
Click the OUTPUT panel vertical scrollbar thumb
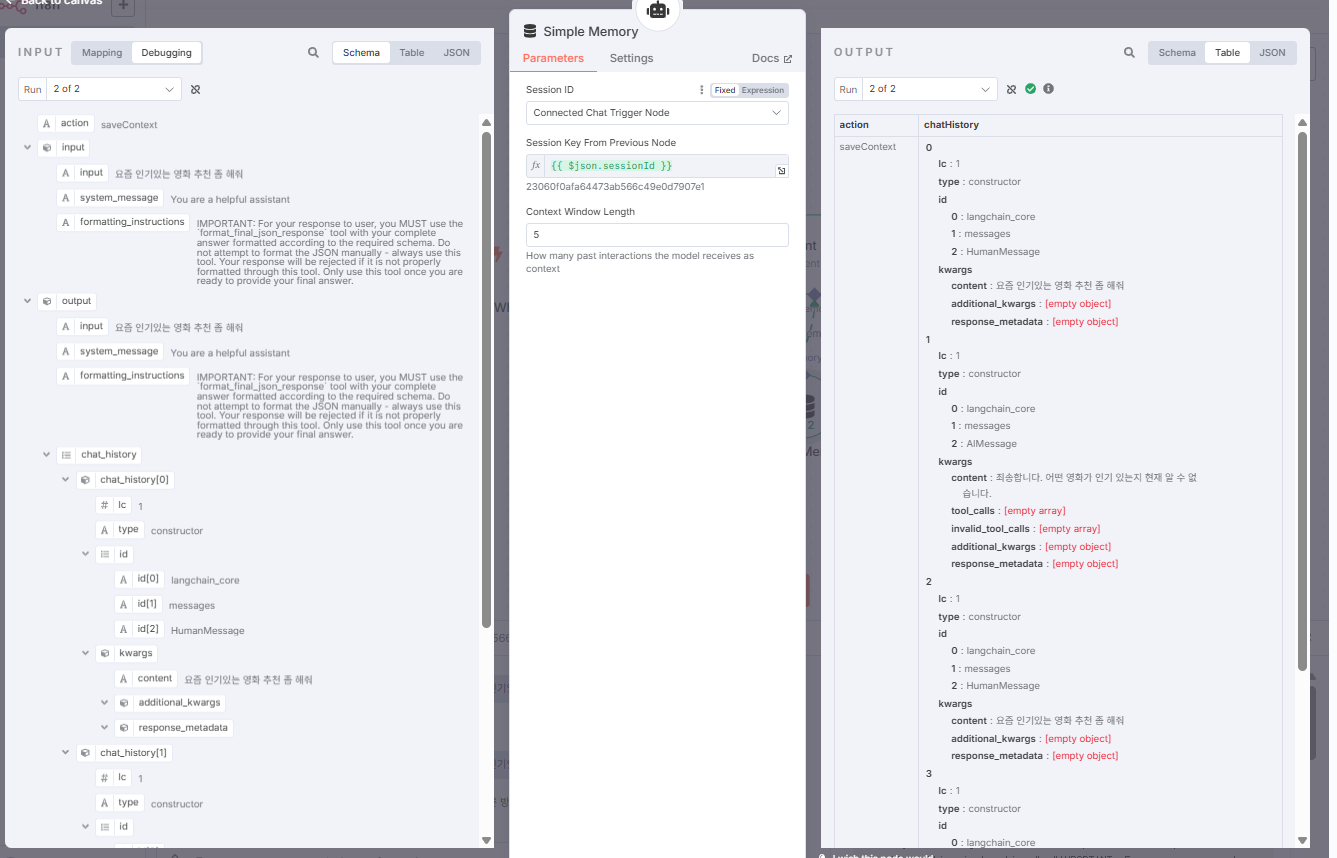(1302, 400)
